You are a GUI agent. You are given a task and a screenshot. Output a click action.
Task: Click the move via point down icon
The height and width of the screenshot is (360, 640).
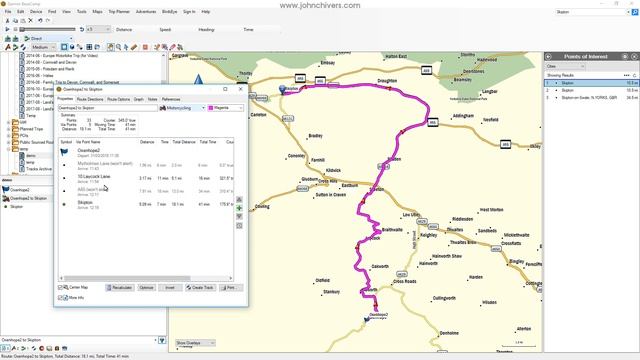239,217
